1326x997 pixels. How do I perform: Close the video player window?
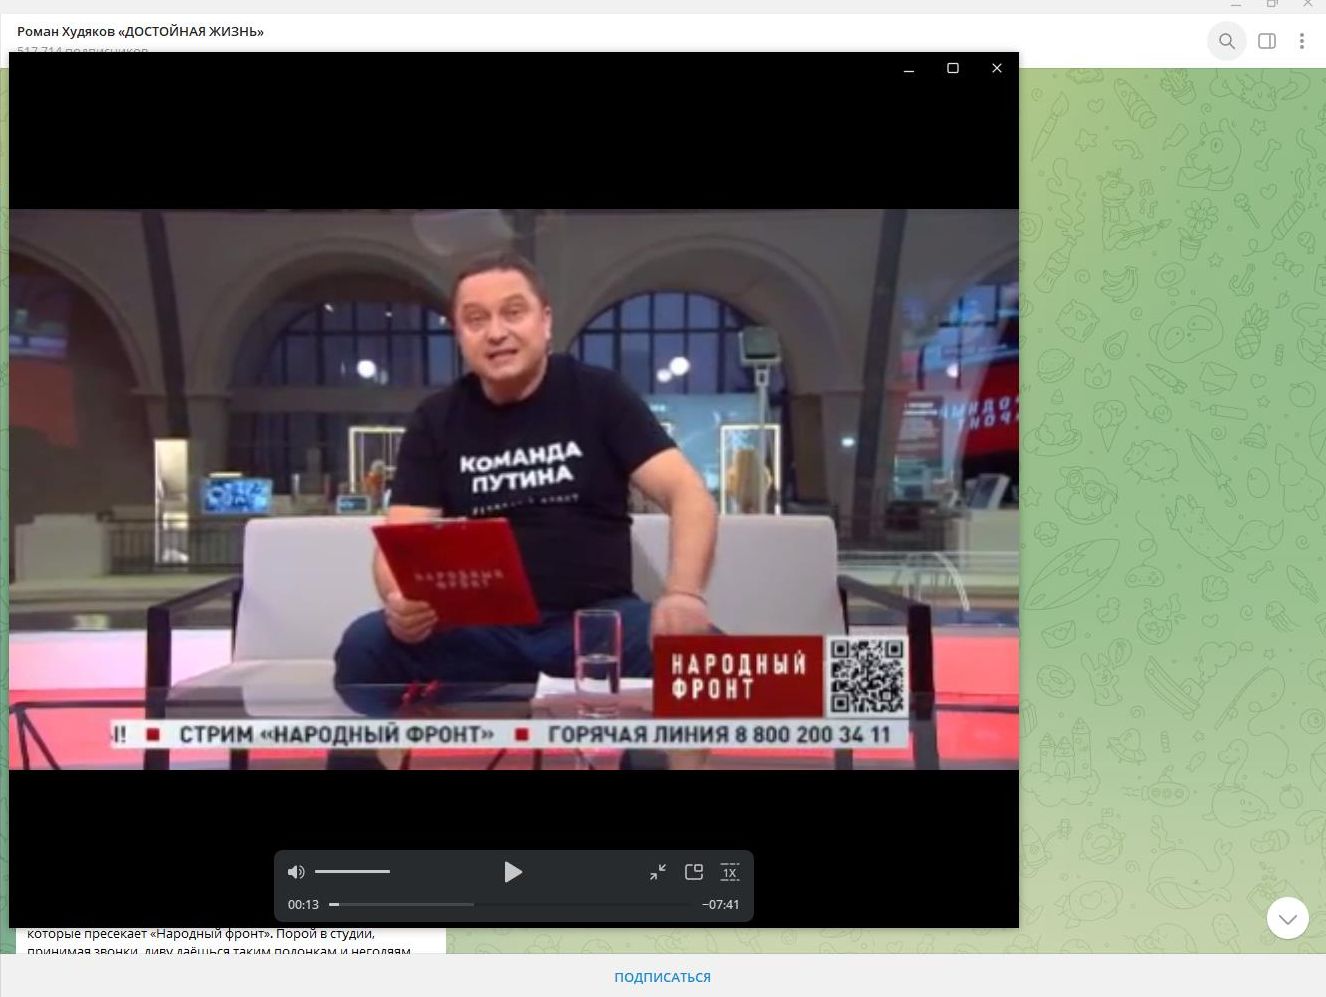(x=996, y=68)
